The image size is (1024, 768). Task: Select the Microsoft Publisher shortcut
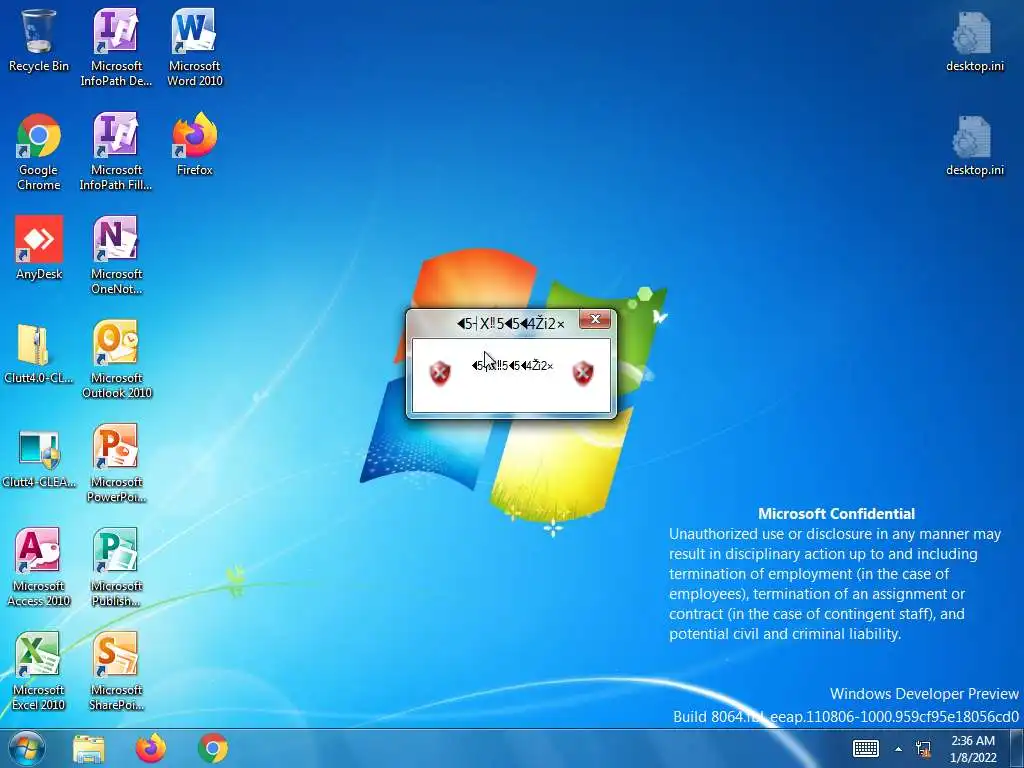click(116, 567)
